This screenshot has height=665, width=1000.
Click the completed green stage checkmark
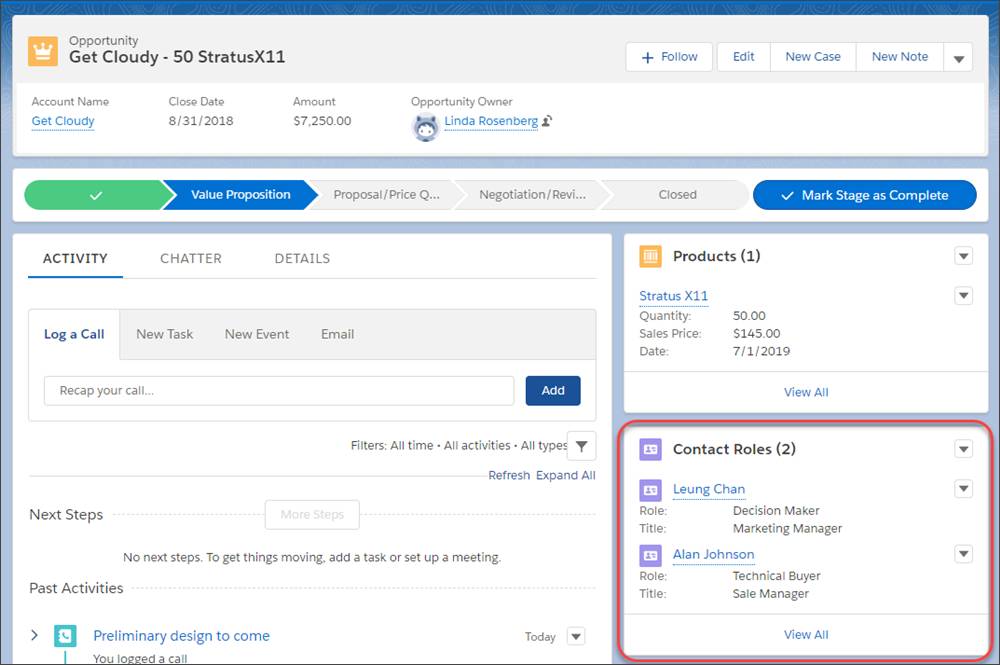click(x=96, y=195)
